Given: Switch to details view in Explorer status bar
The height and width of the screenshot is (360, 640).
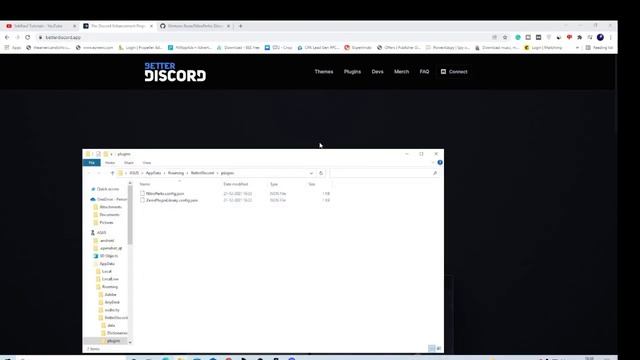Looking at the screenshot, I should 431,348.
